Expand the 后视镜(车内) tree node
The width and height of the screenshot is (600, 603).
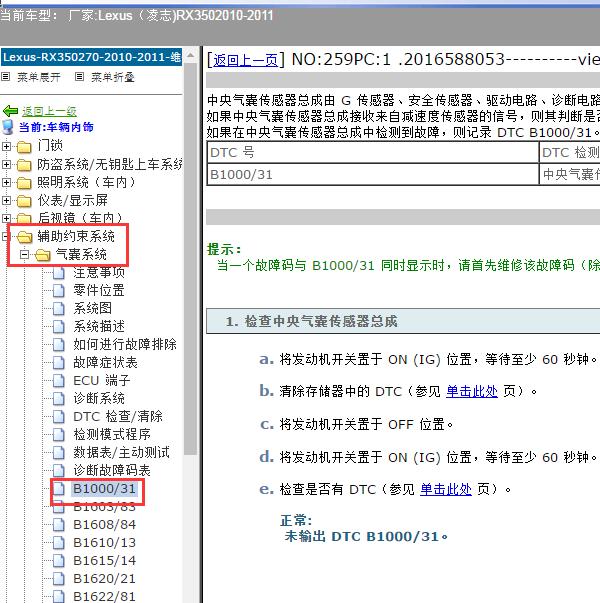pyautogui.click(x=6, y=218)
